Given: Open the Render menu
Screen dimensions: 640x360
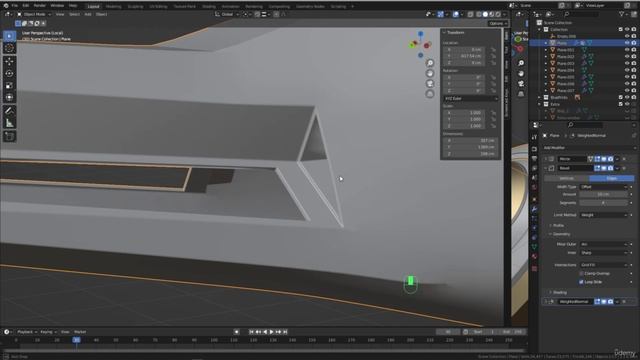Looking at the screenshot, I should (40, 6).
